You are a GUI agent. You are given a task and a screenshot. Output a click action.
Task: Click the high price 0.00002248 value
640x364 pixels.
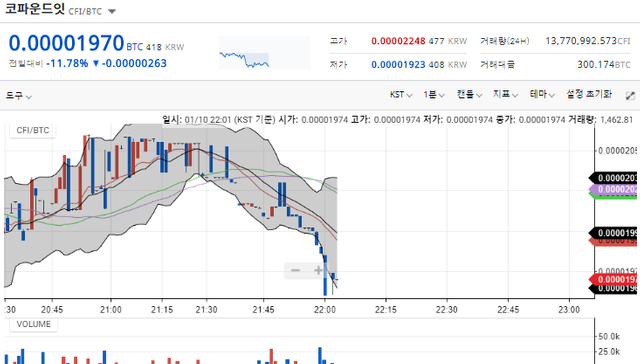[x=398, y=41]
